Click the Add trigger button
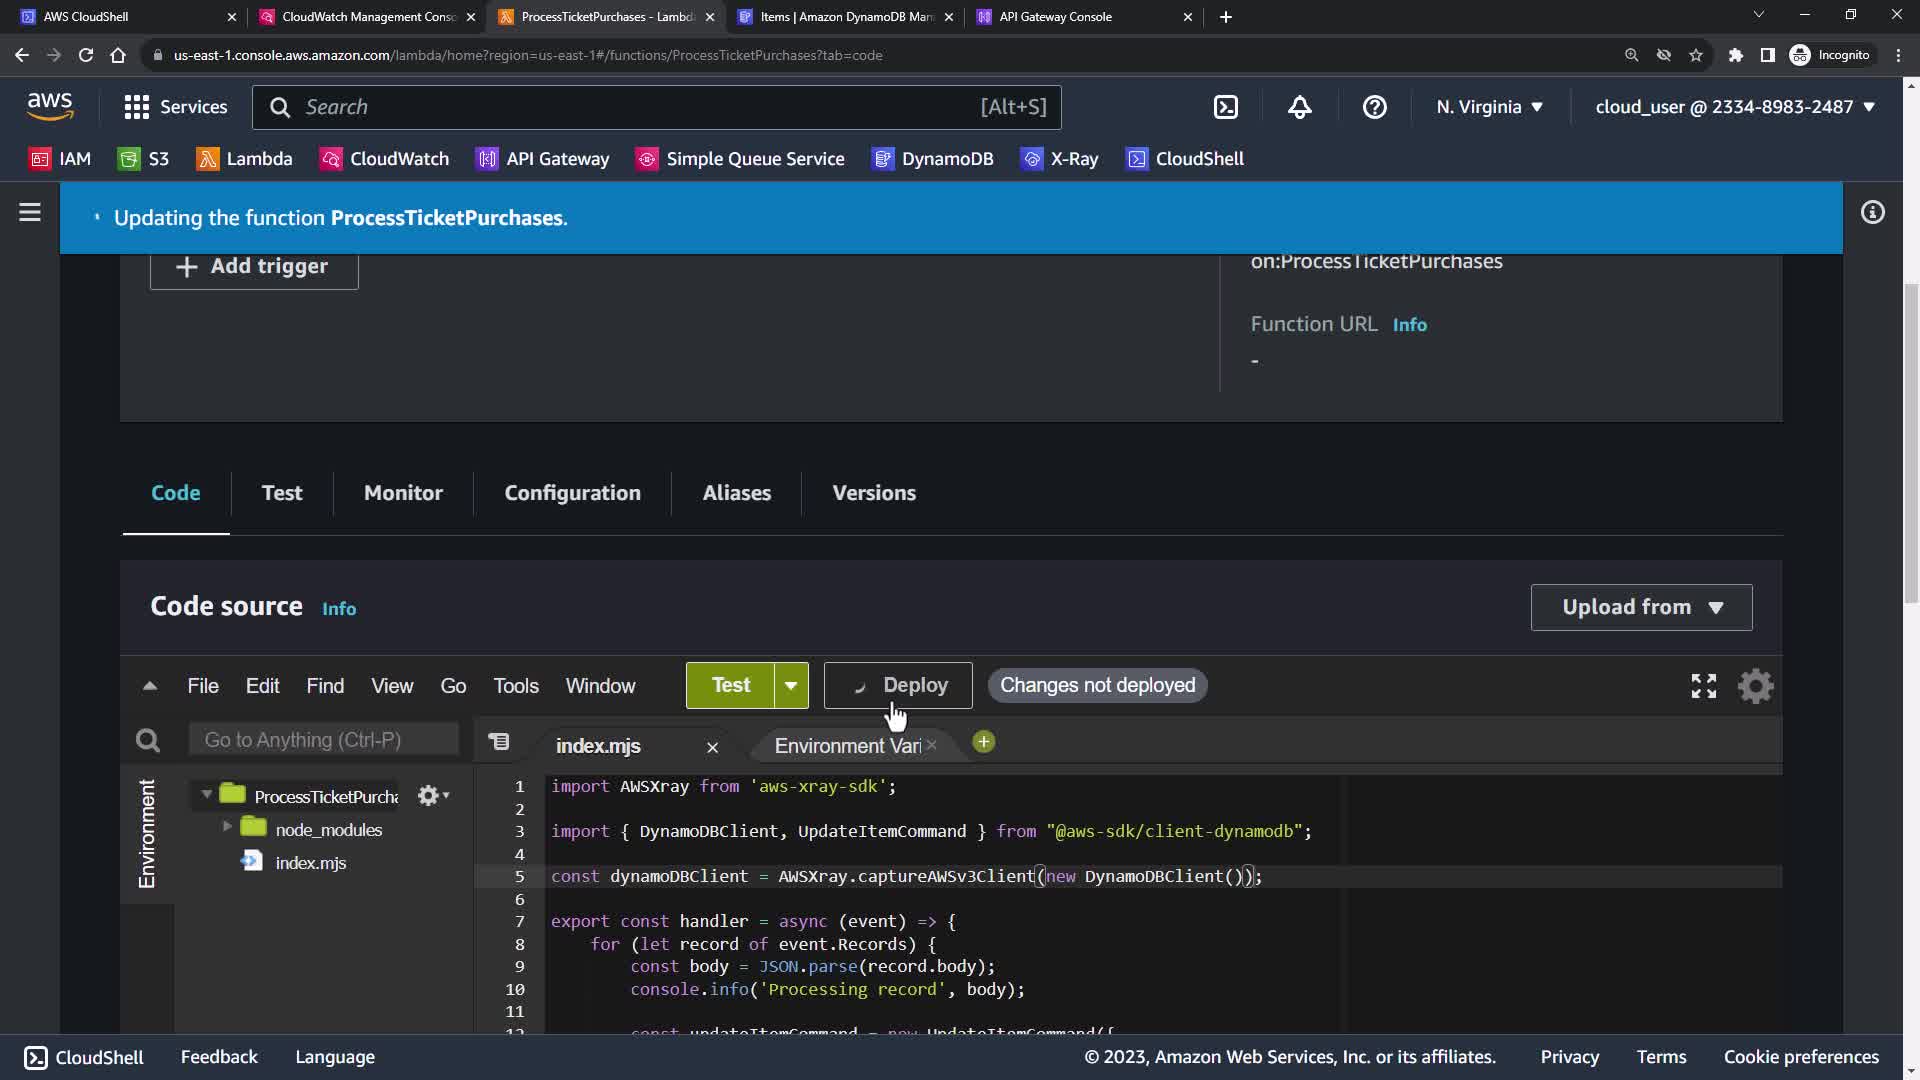The height and width of the screenshot is (1080, 1920). coord(254,267)
